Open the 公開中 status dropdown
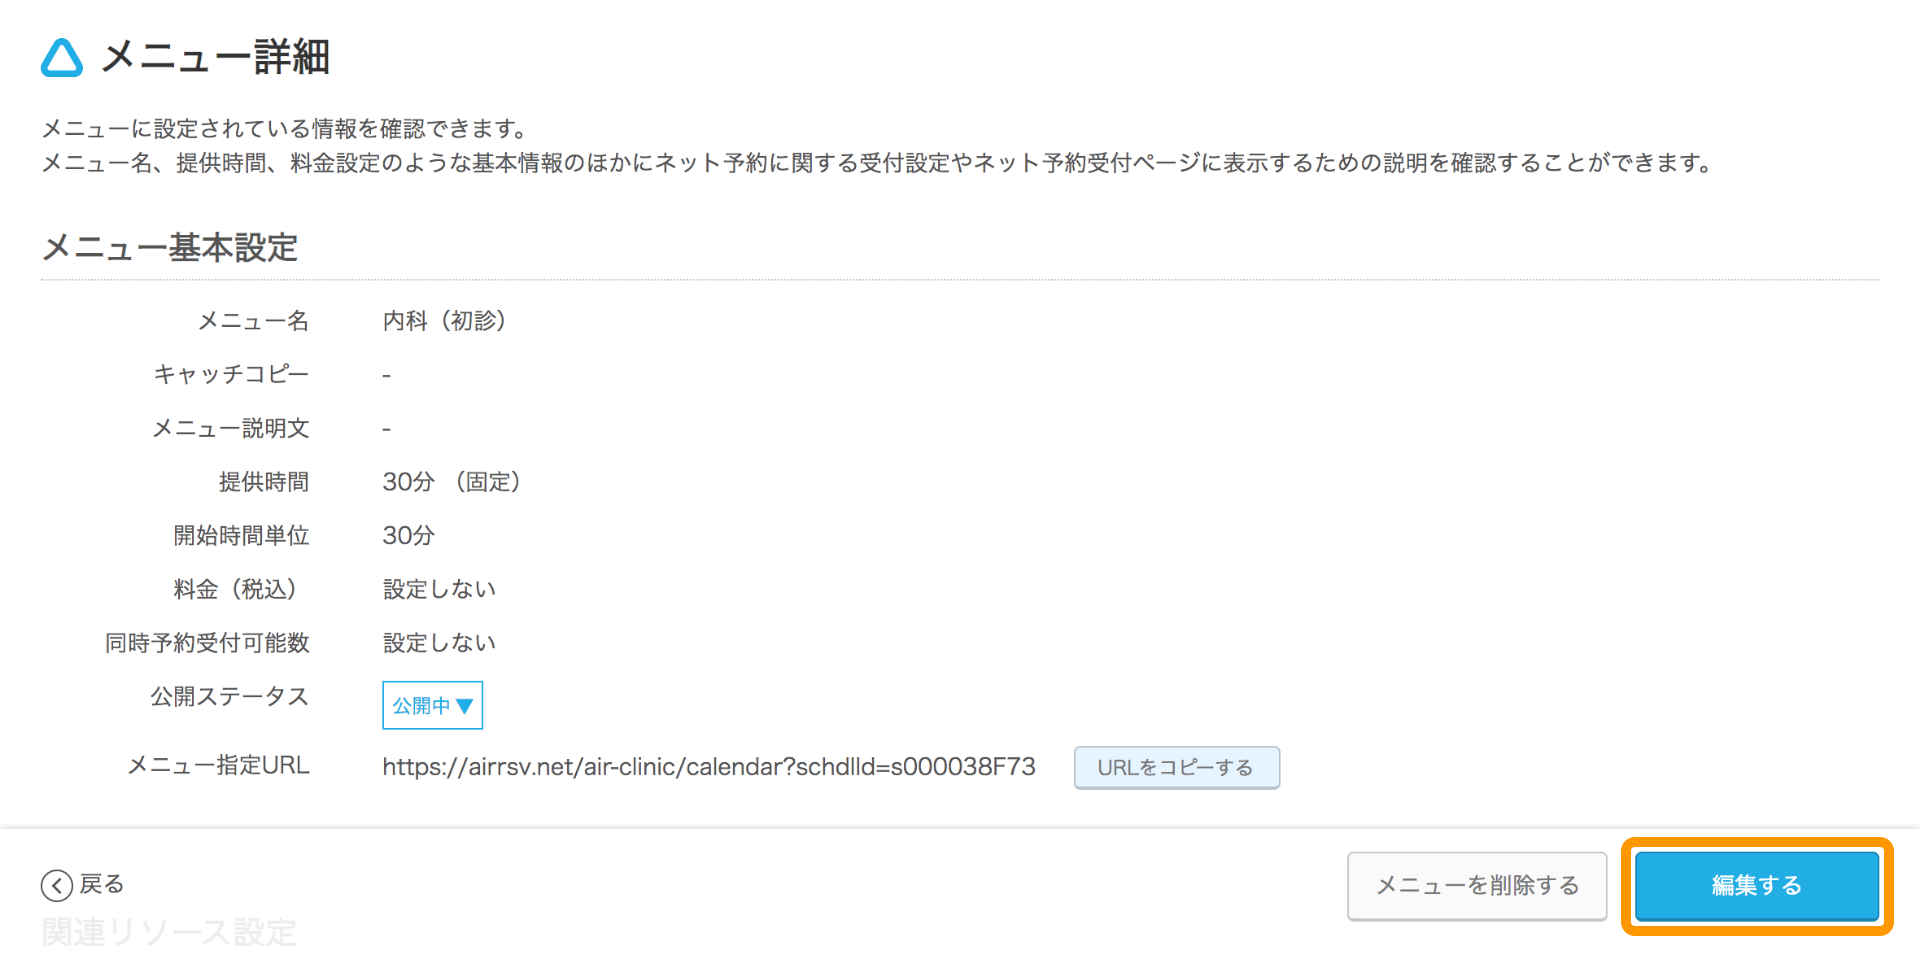This screenshot has height=961, width=1920. click(x=432, y=705)
